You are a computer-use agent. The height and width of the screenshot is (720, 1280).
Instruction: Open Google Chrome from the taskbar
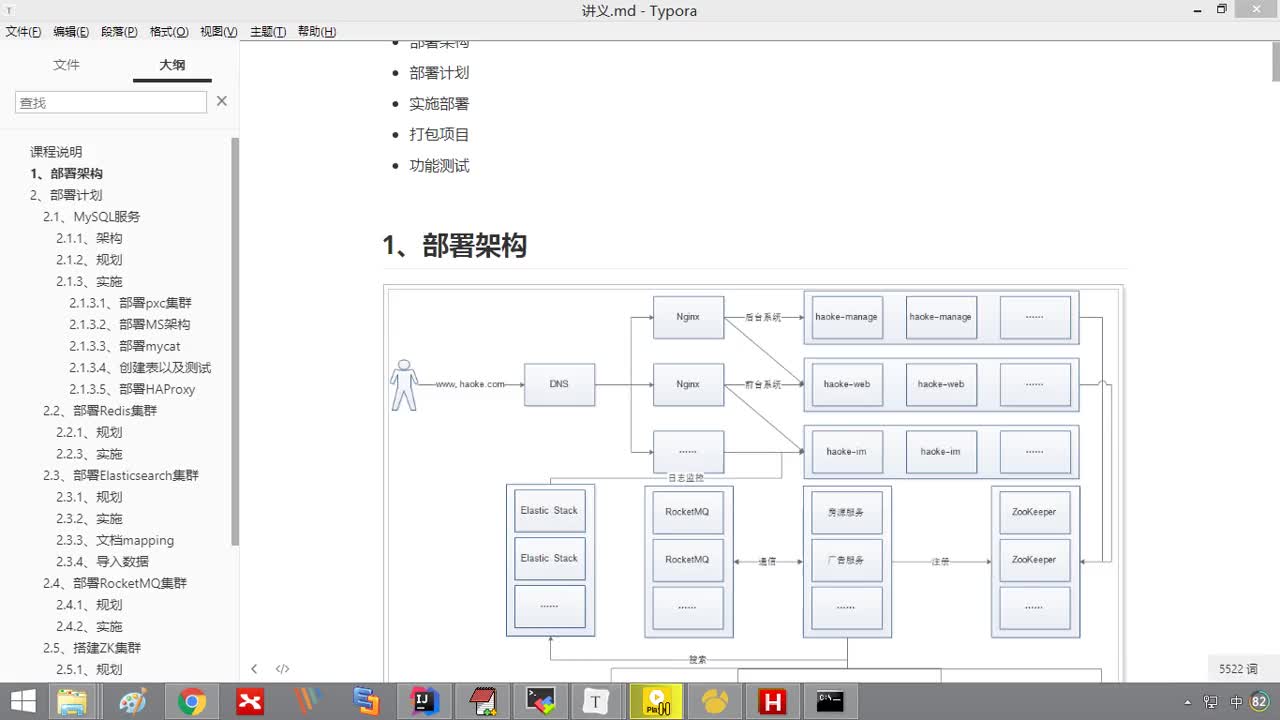tap(191, 702)
